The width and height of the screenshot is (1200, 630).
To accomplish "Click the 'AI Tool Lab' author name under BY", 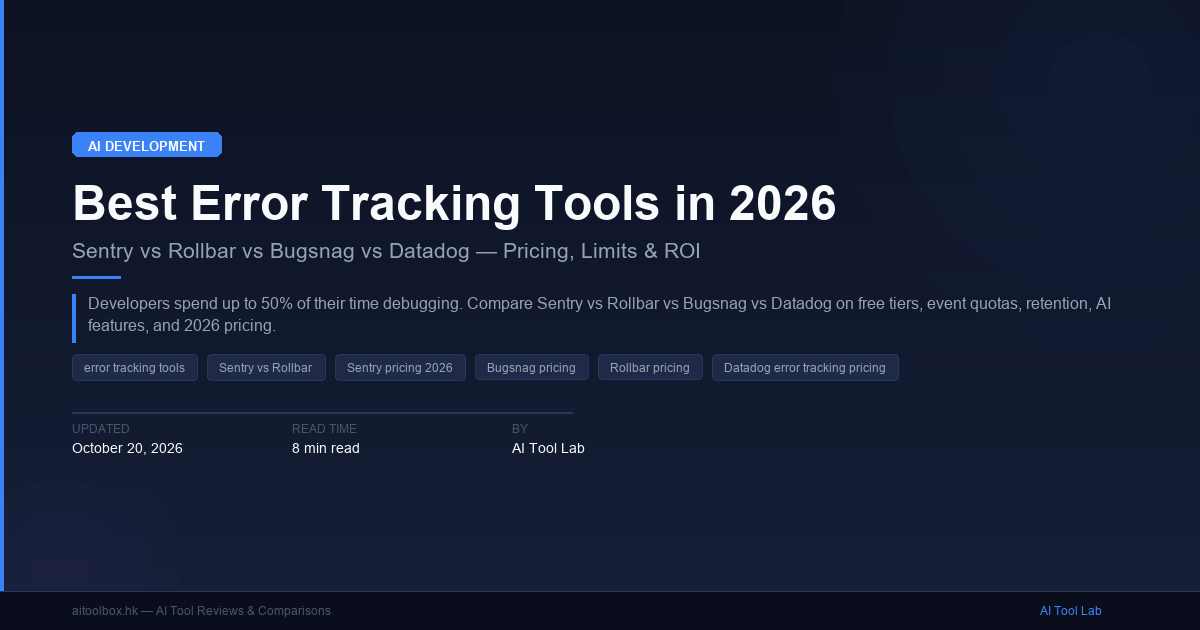I will 548,448.
